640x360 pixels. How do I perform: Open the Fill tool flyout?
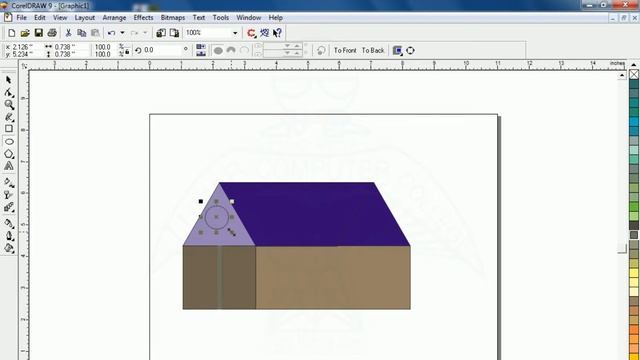click(x=9, y=248)
